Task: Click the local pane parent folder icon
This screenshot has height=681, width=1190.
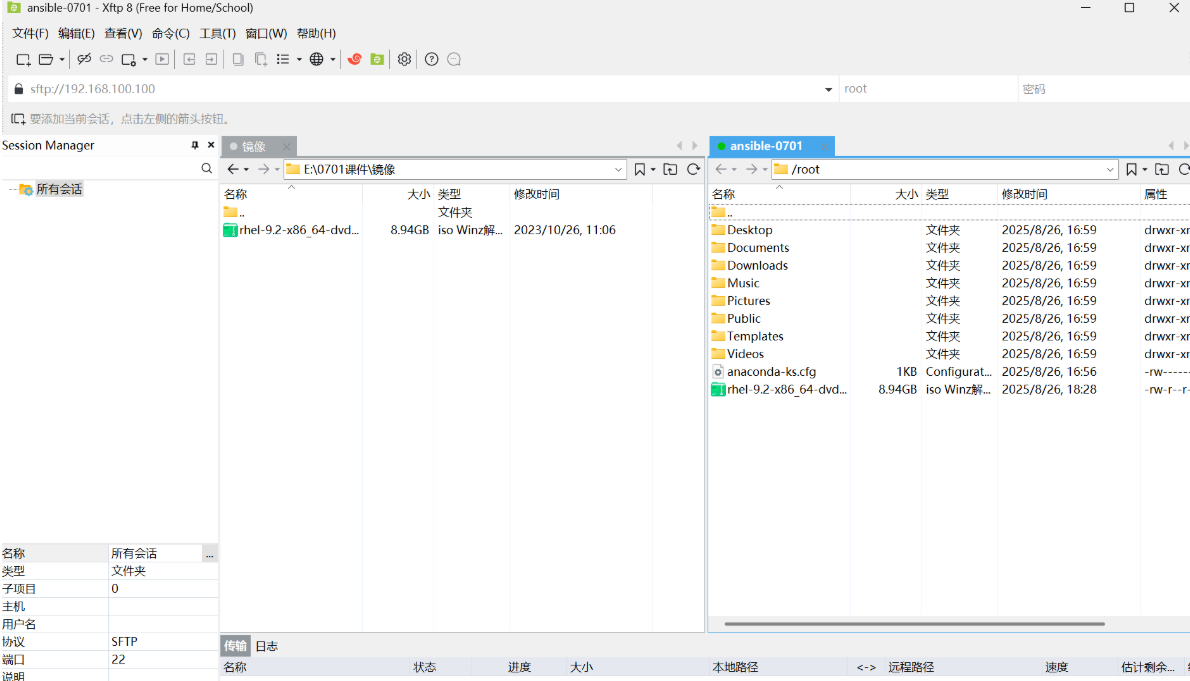Action: pos(670,169)
